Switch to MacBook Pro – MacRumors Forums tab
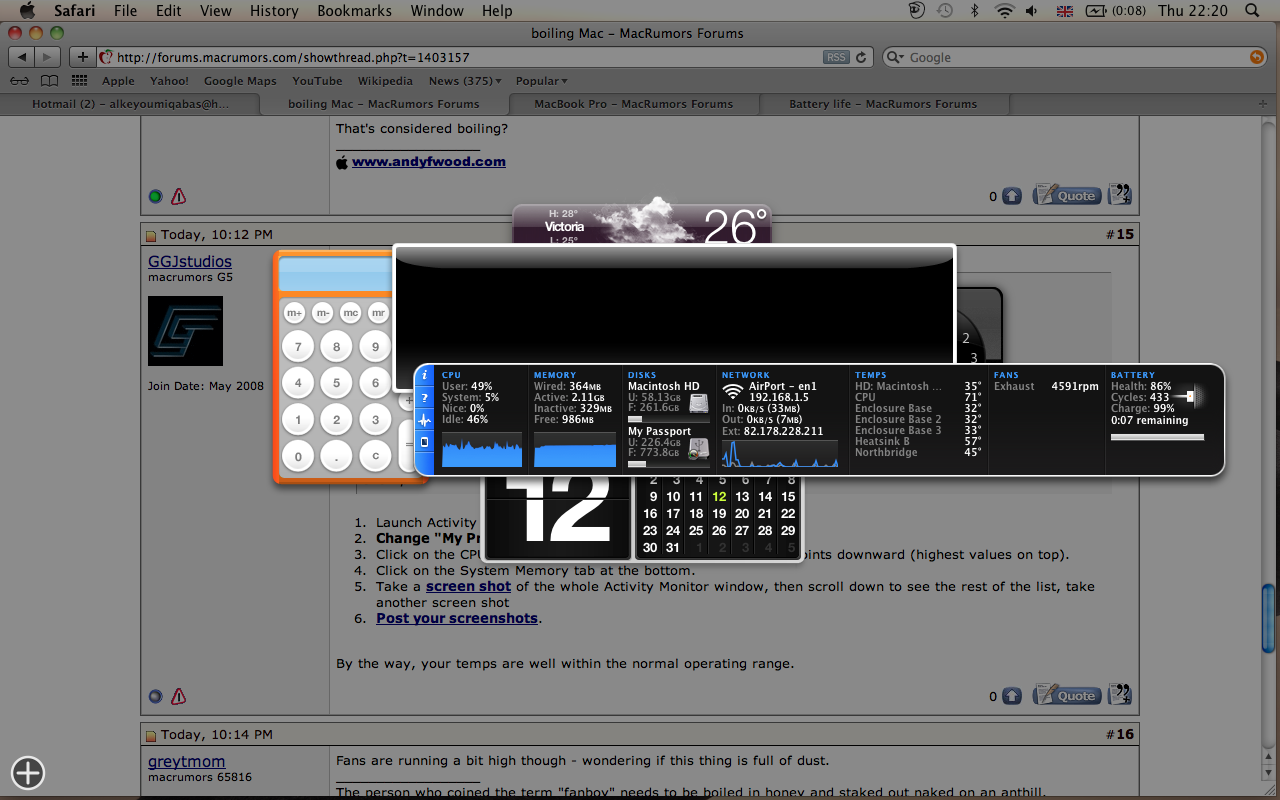The width and height of the screenshot is (1280, 800). click(634, 104)
